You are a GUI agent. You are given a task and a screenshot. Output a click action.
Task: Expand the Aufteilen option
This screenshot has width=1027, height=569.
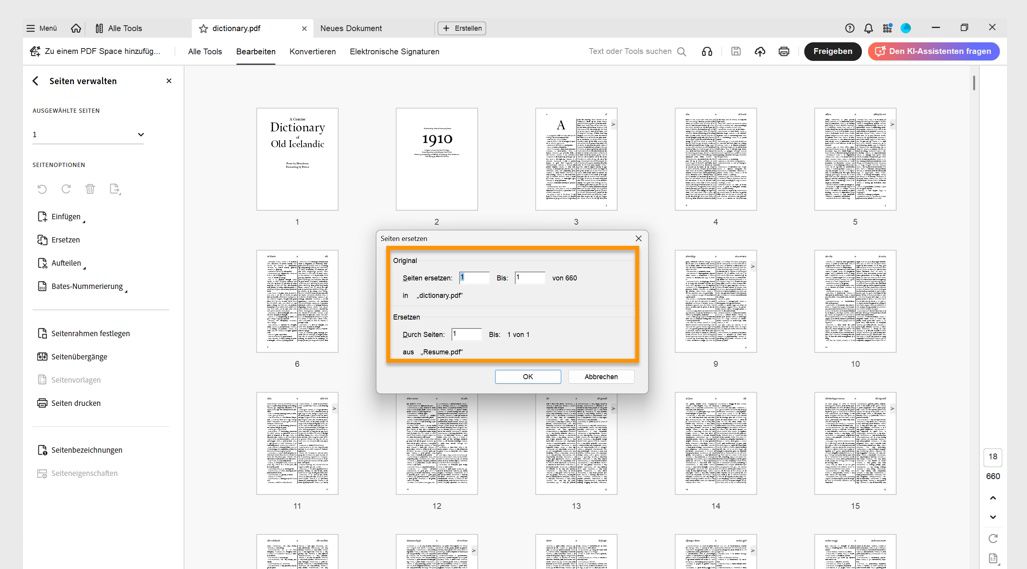[x=62, y=263]
